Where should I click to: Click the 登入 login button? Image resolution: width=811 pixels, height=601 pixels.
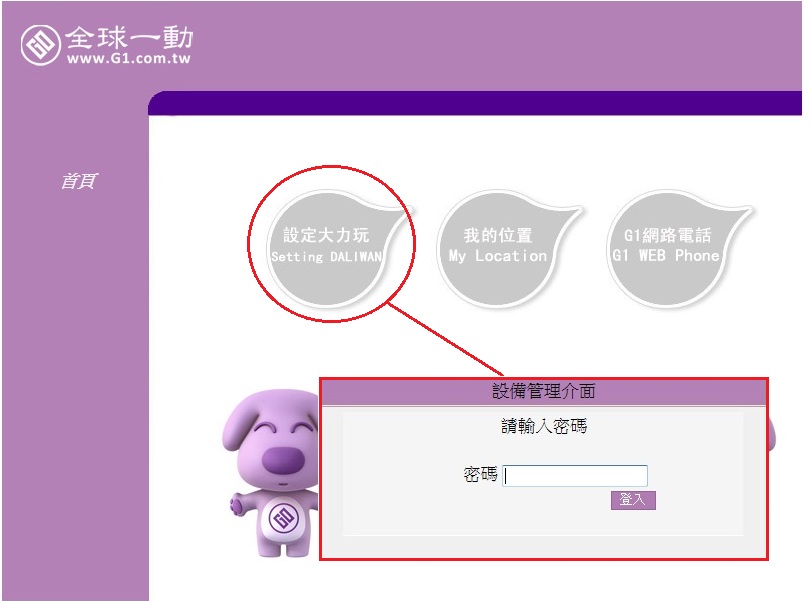click(633, 500)
